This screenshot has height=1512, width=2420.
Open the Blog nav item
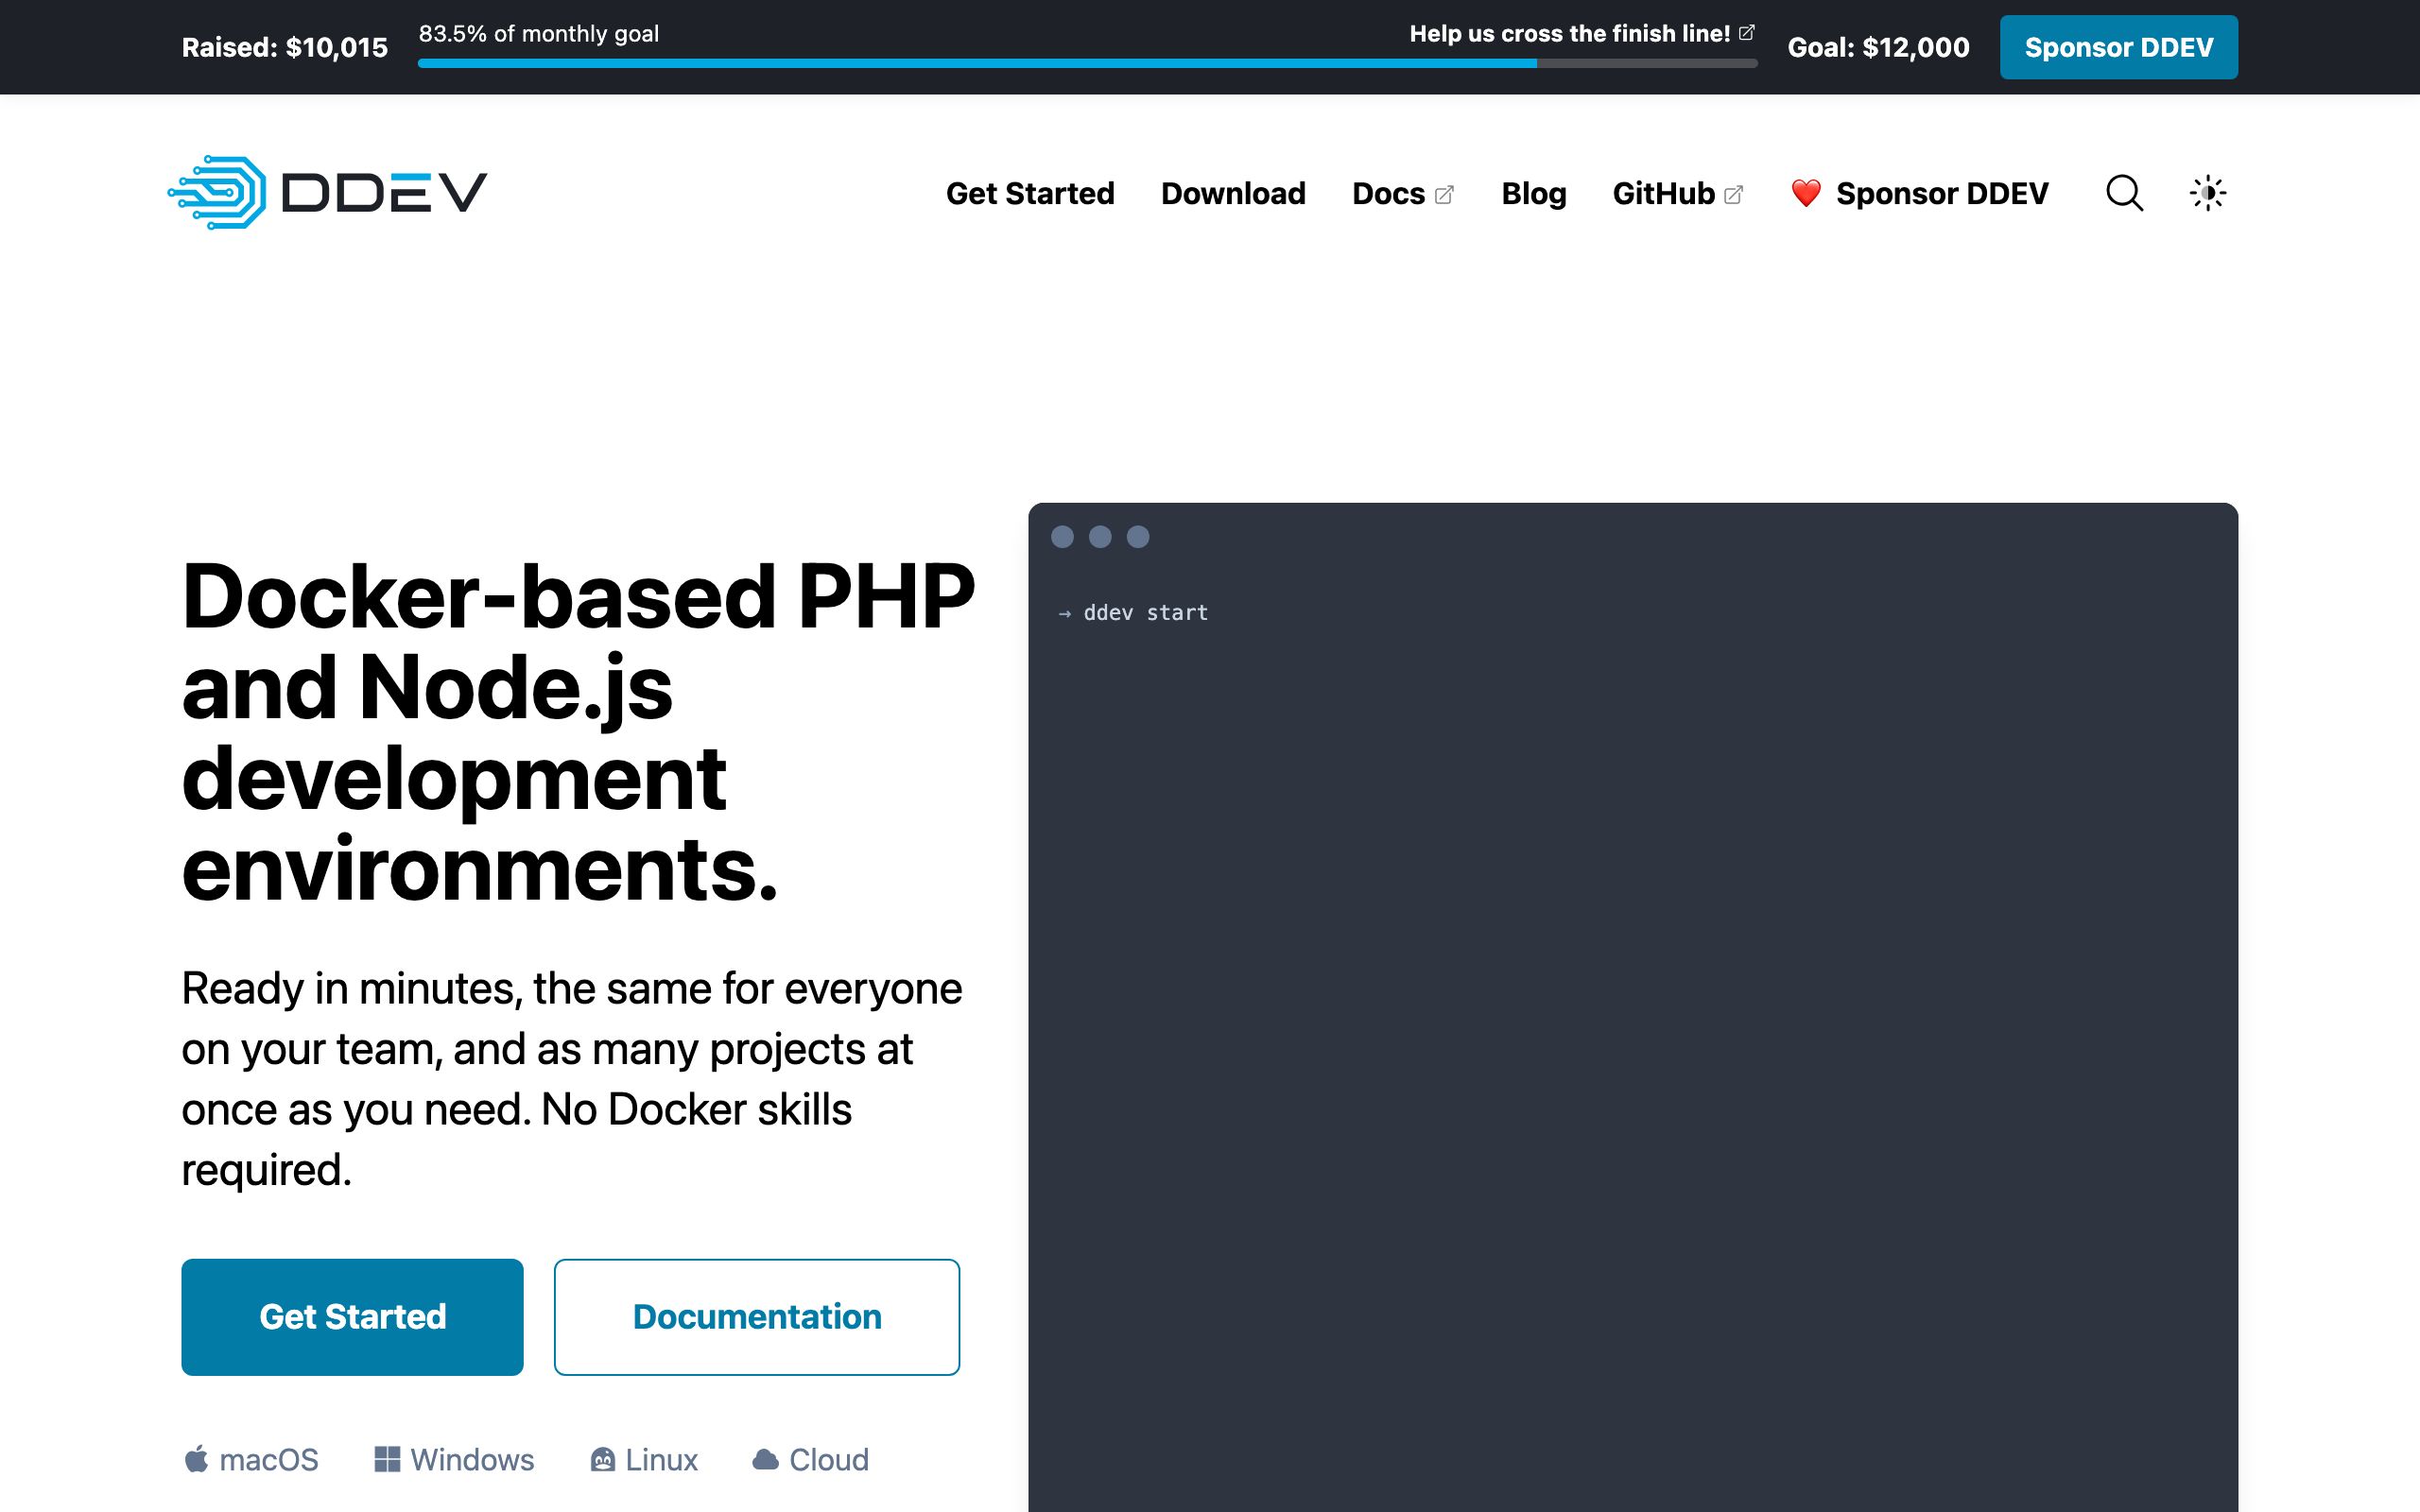click(x=1534, y=193)
